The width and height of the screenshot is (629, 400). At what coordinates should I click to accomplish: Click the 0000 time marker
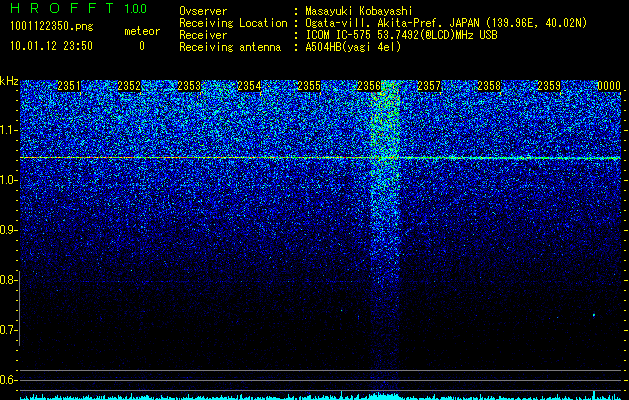click(609, 86)
